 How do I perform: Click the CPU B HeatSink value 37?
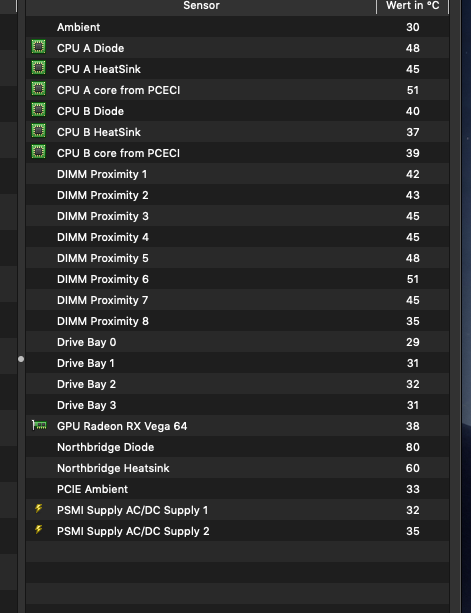[413, 132]
